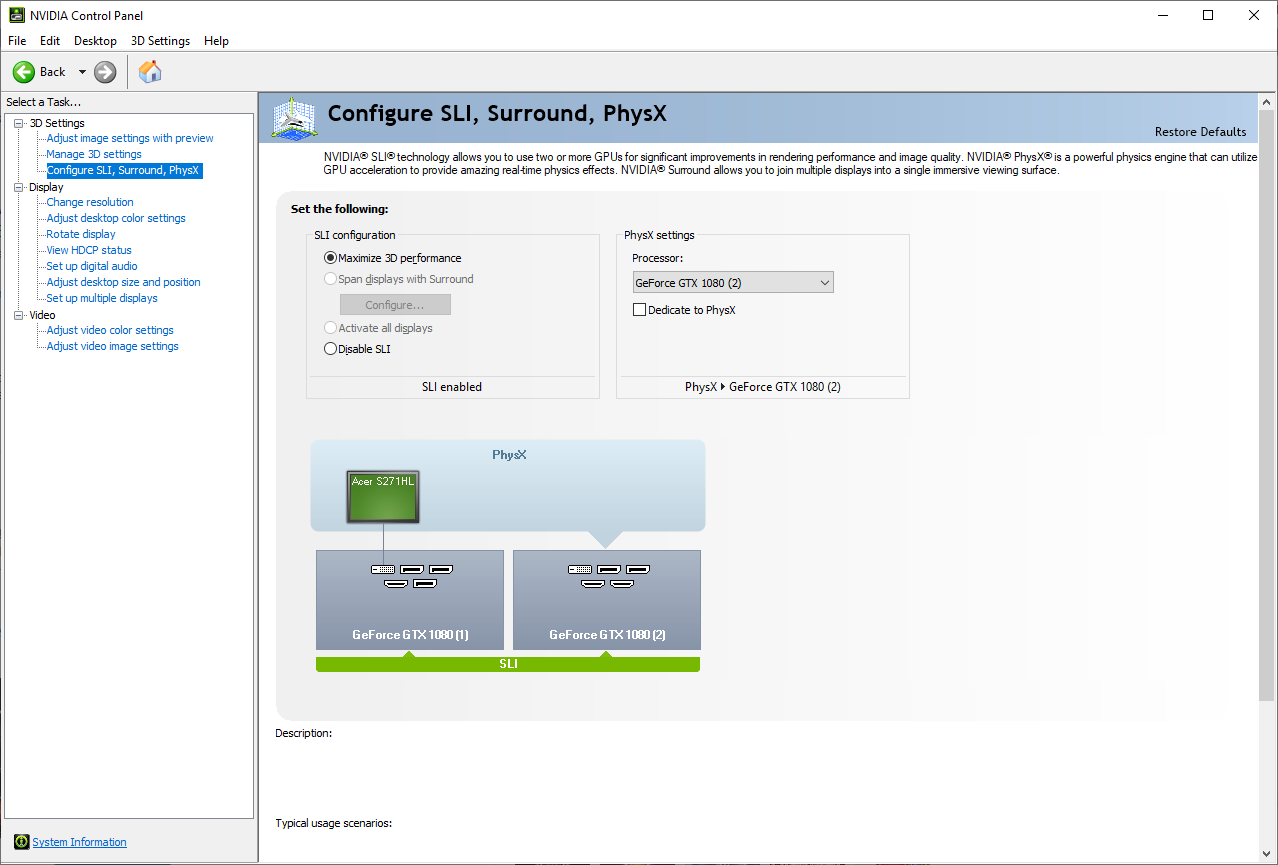Open Adjust desktop size and position
The width and height of the screenshot is (1278, 865).
tap(124, 282)
